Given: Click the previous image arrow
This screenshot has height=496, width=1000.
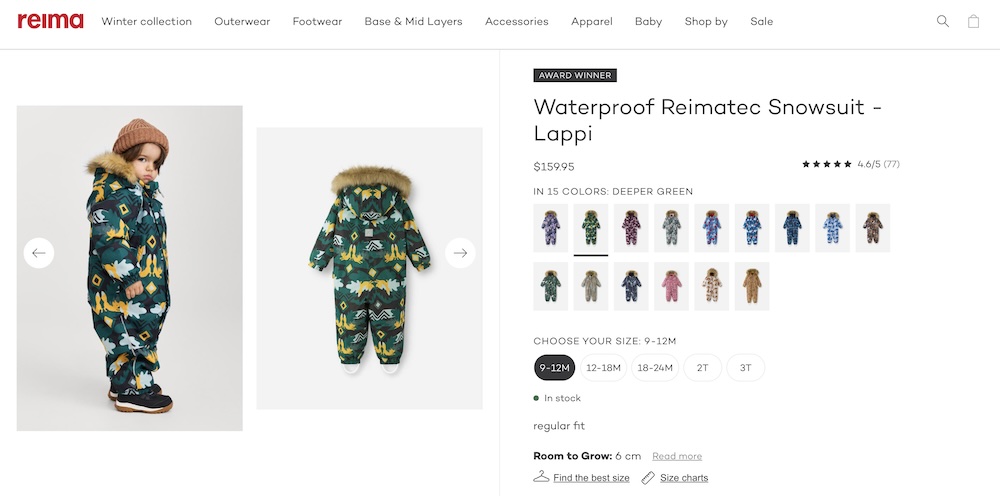Looking at the screenshot, I should point(39,253).
